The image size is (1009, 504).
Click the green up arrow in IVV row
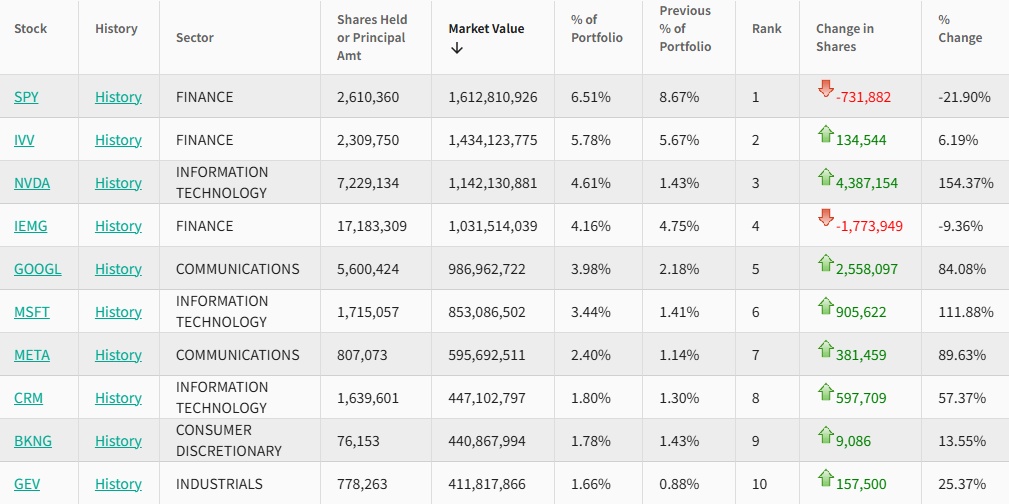pyautogui.click(x=825, y=133)
